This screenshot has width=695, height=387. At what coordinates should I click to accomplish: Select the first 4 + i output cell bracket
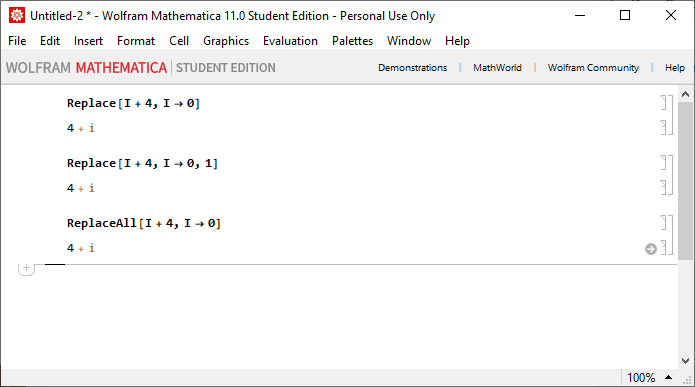[664, 127]
